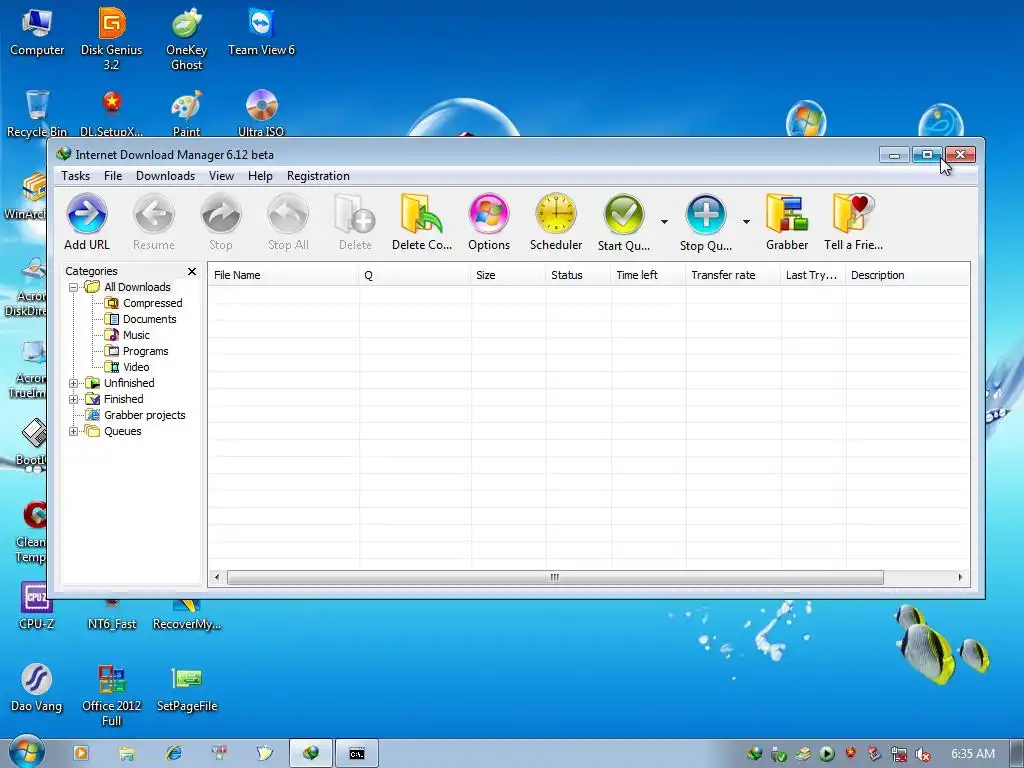The image size is (1024, 768).
Task: Sort by the Last Try column
Action: tap(812, 275)
